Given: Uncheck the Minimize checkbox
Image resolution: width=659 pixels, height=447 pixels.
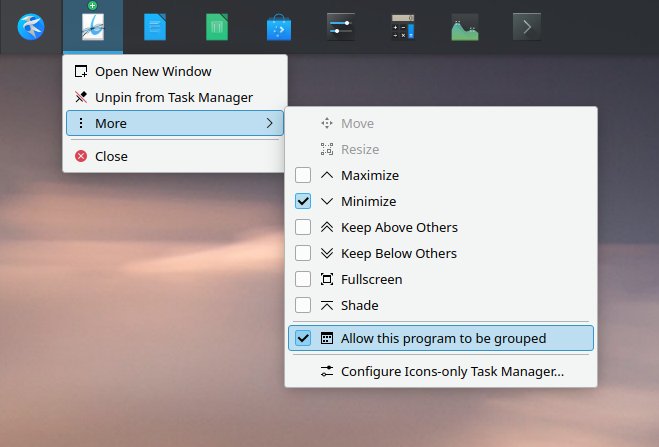Looking at the screenshot, I should click(x=303, y=201).
